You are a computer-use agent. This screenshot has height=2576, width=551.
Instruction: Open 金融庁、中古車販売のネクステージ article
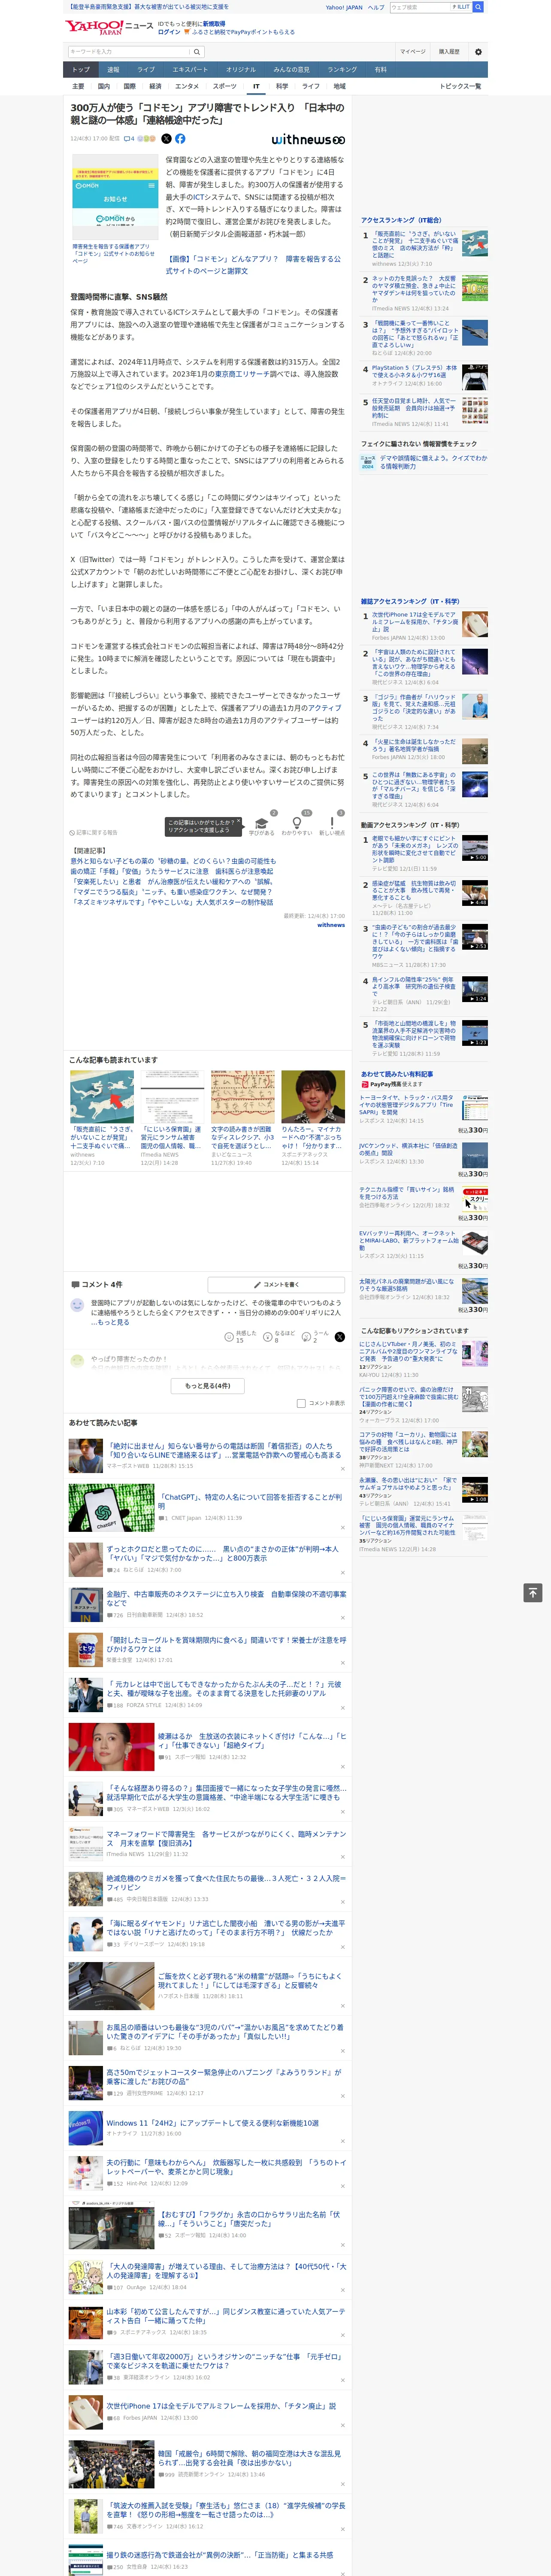[226, 1599]
